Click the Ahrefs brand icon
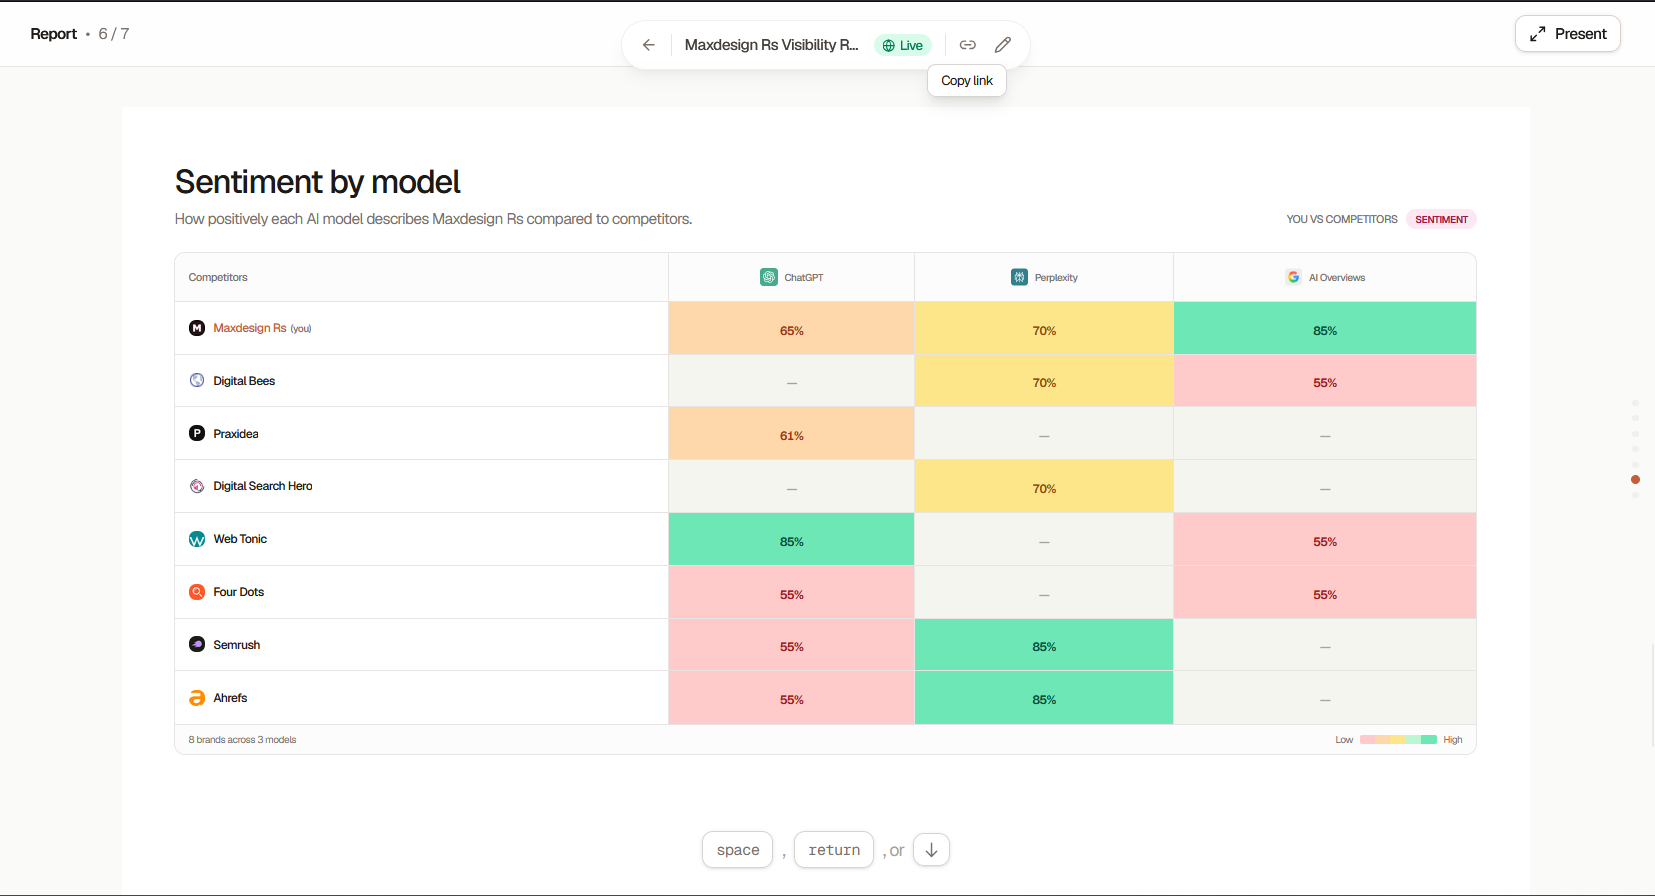1655x896 pixels. 197,698
